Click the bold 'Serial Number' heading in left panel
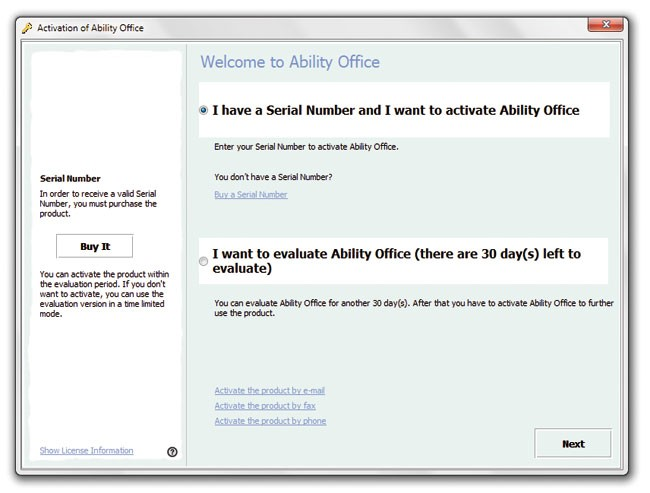 tap(70, 179)
